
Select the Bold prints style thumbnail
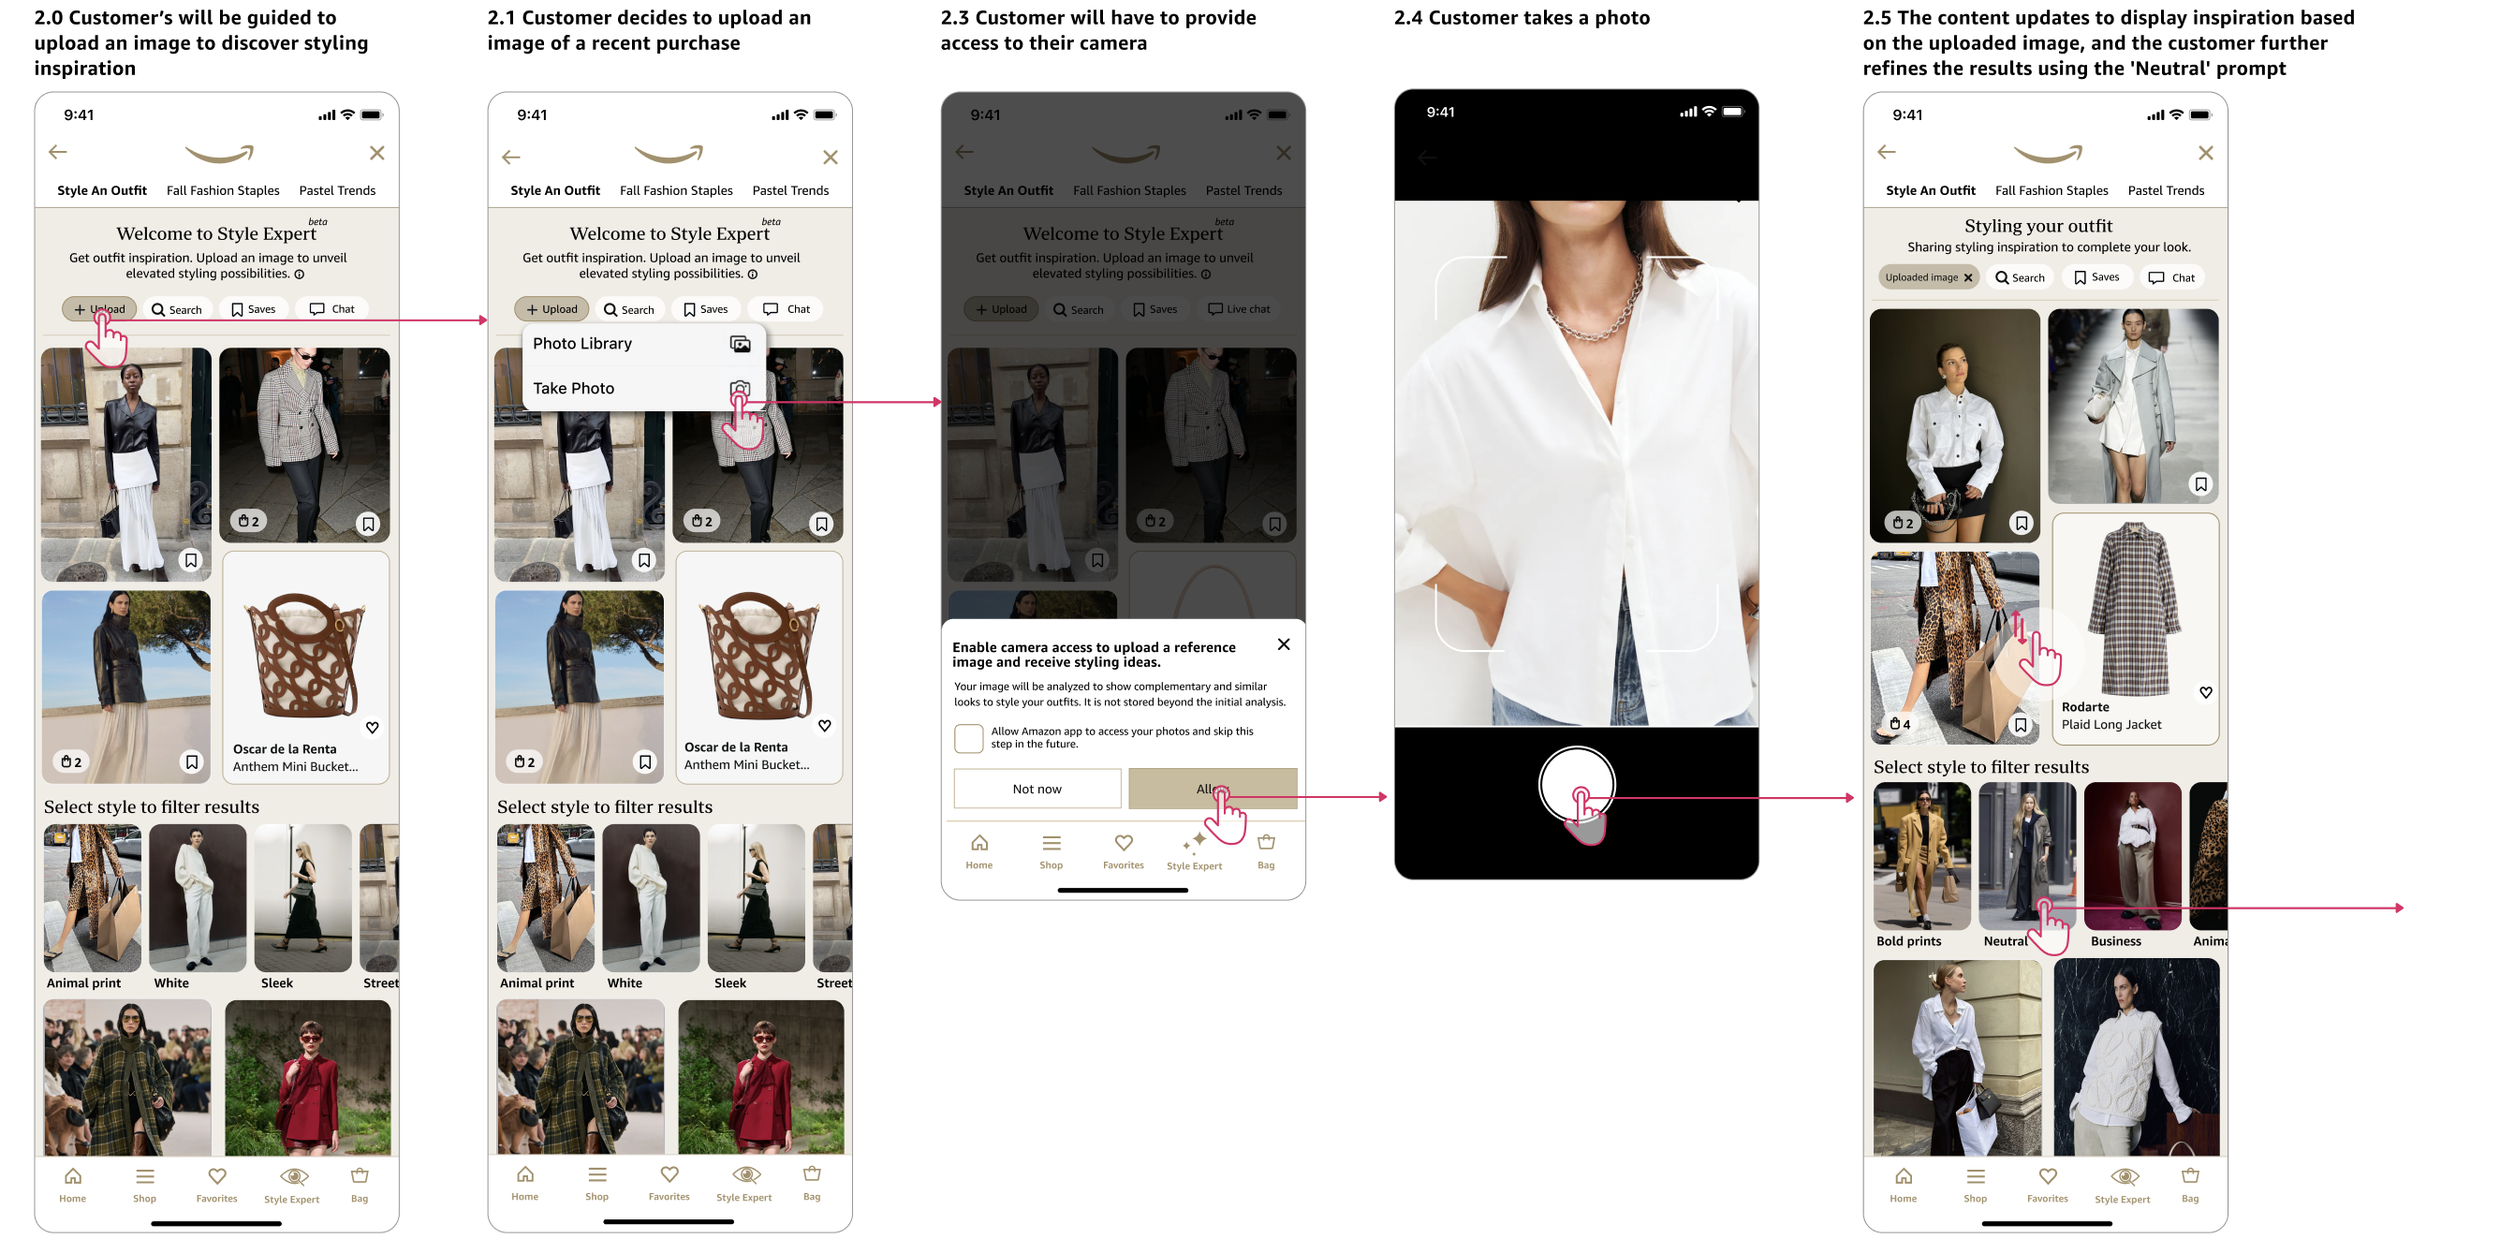(1921, 856)
